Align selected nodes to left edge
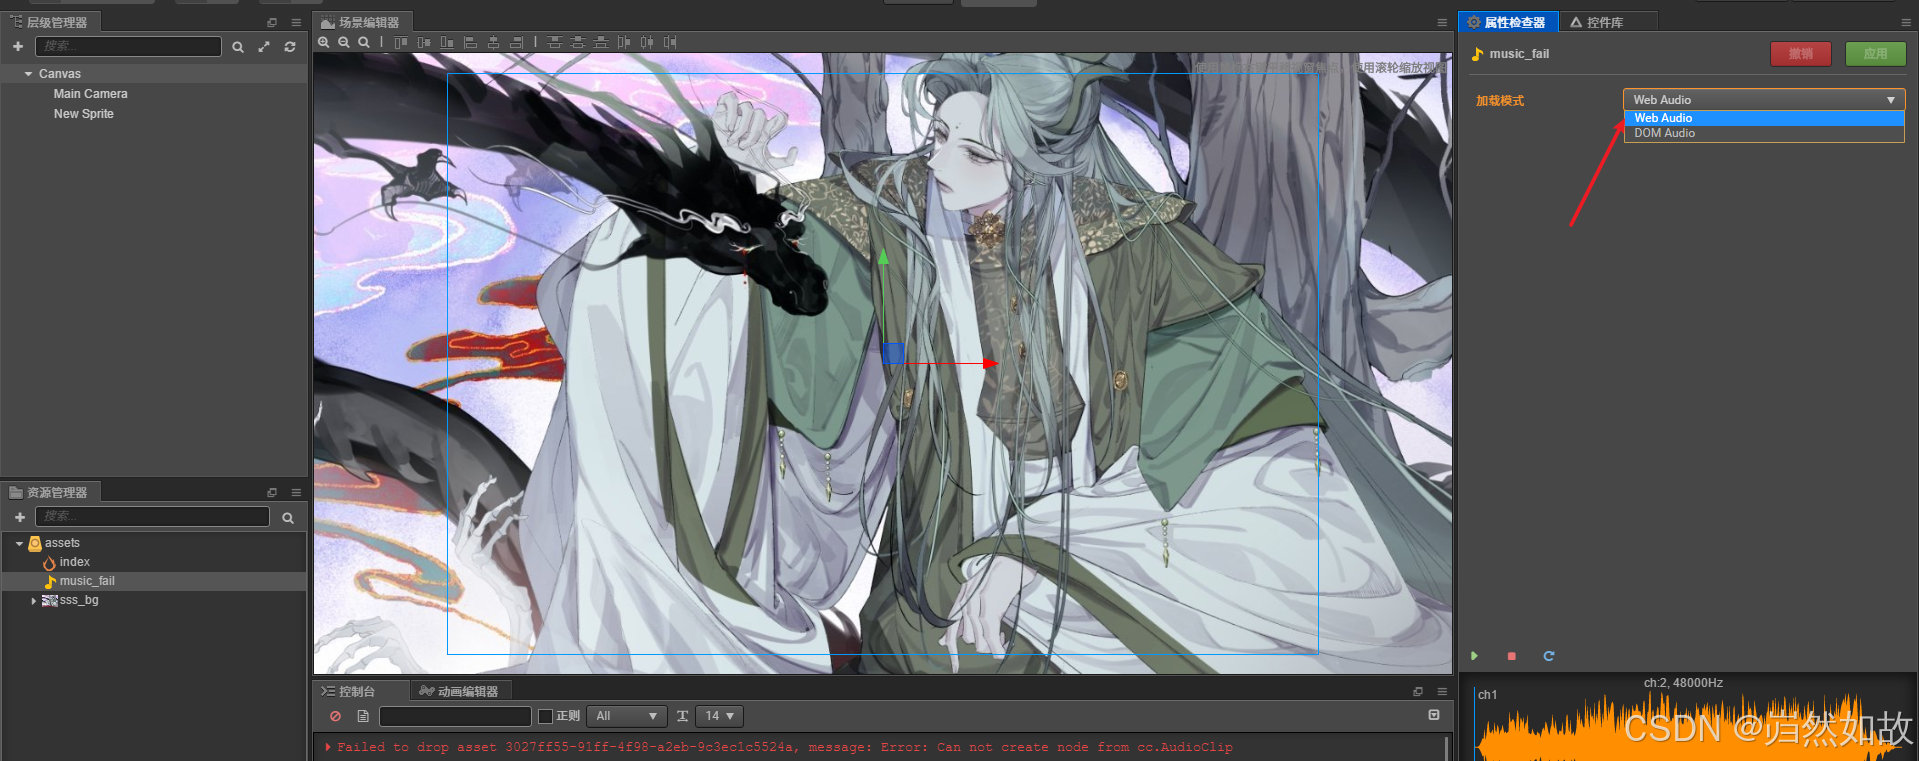Image resolution: width=1919 pixels, height=761 pixels. [470, 42]
